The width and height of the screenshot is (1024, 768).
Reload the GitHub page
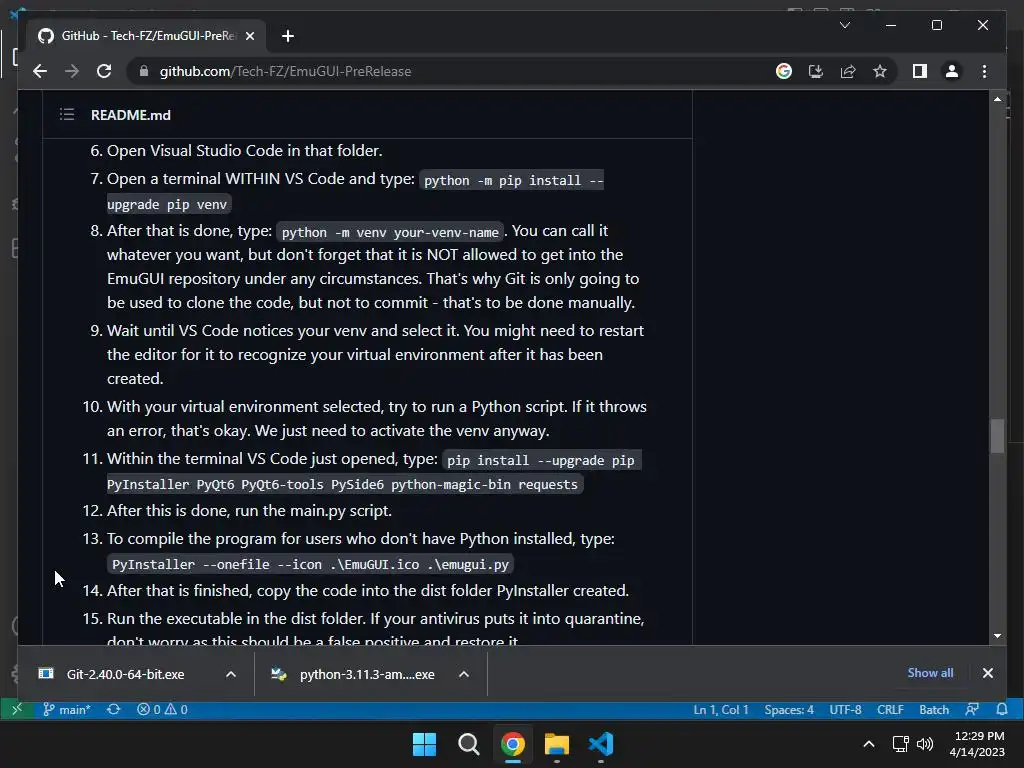pos(104,71)
